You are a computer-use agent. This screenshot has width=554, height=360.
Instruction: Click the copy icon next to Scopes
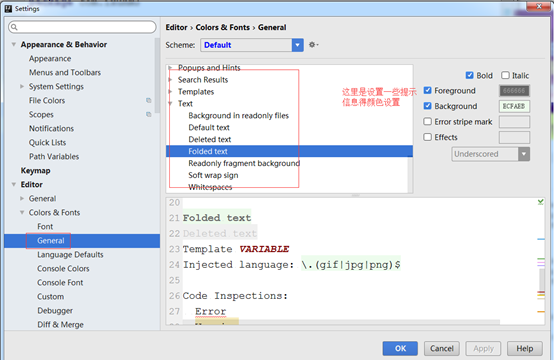pos(149,114)
